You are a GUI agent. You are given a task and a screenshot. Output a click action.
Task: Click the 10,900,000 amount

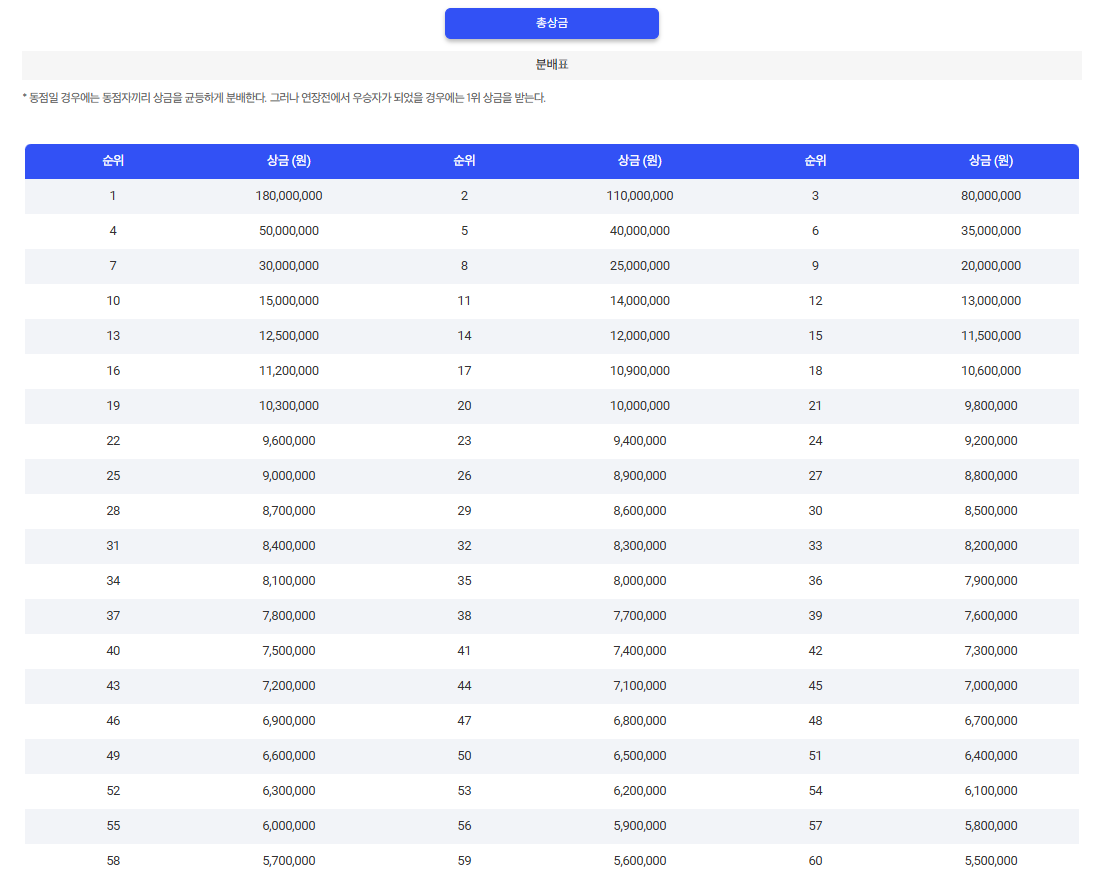coord(639,371)
